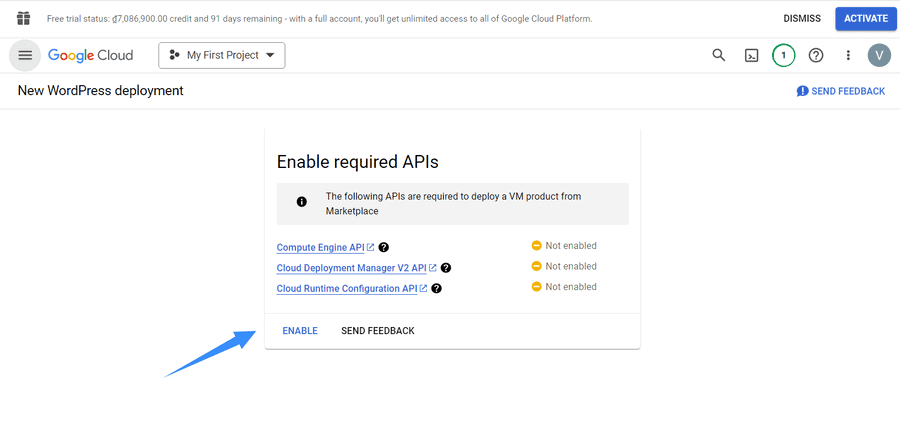
Task: Click the gift icon in trial banner
Action: [x=24, y=18]
